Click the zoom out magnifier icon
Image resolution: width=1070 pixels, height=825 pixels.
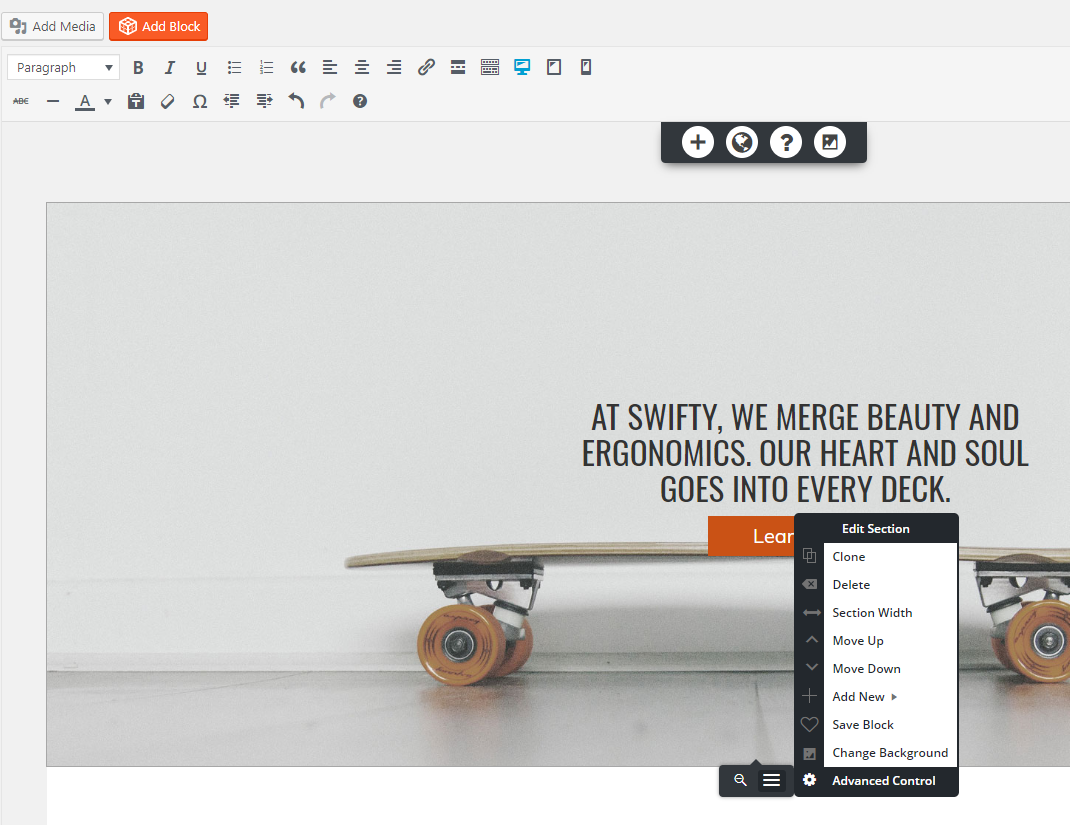[x=740, y=780]
